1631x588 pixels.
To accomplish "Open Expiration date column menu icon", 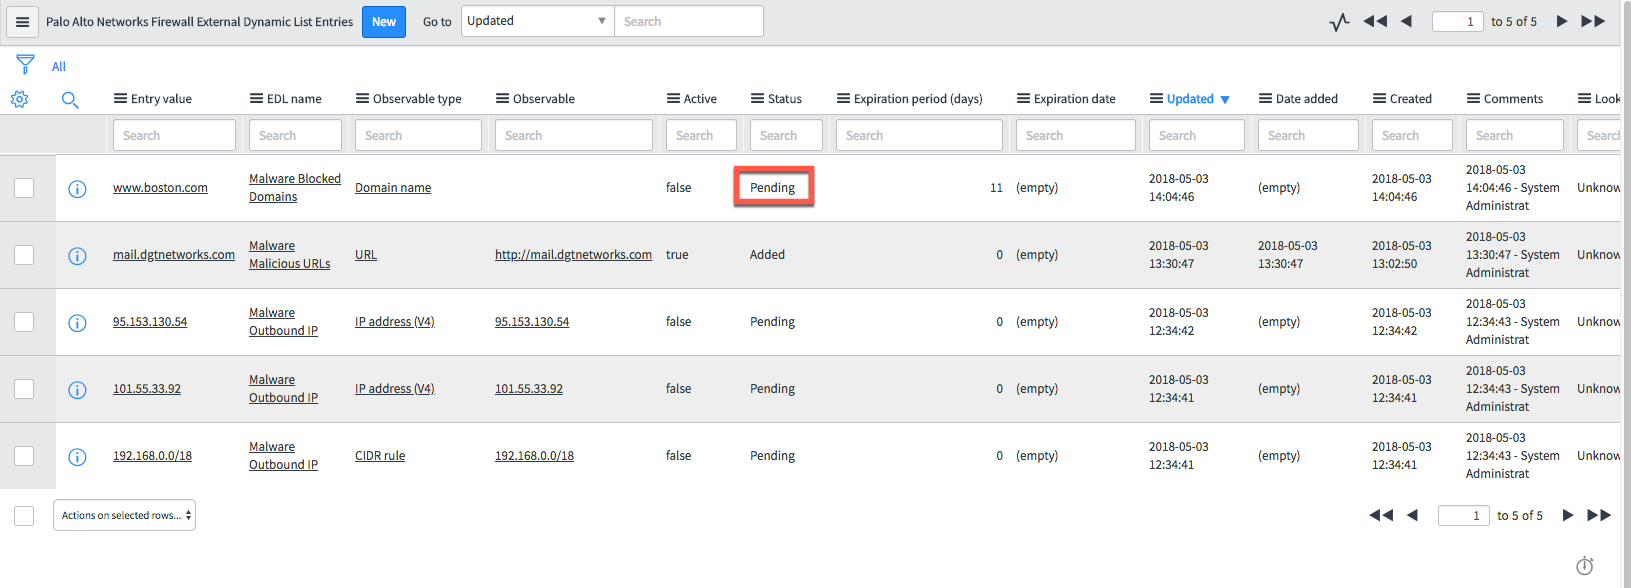I will coord(1023,98).
